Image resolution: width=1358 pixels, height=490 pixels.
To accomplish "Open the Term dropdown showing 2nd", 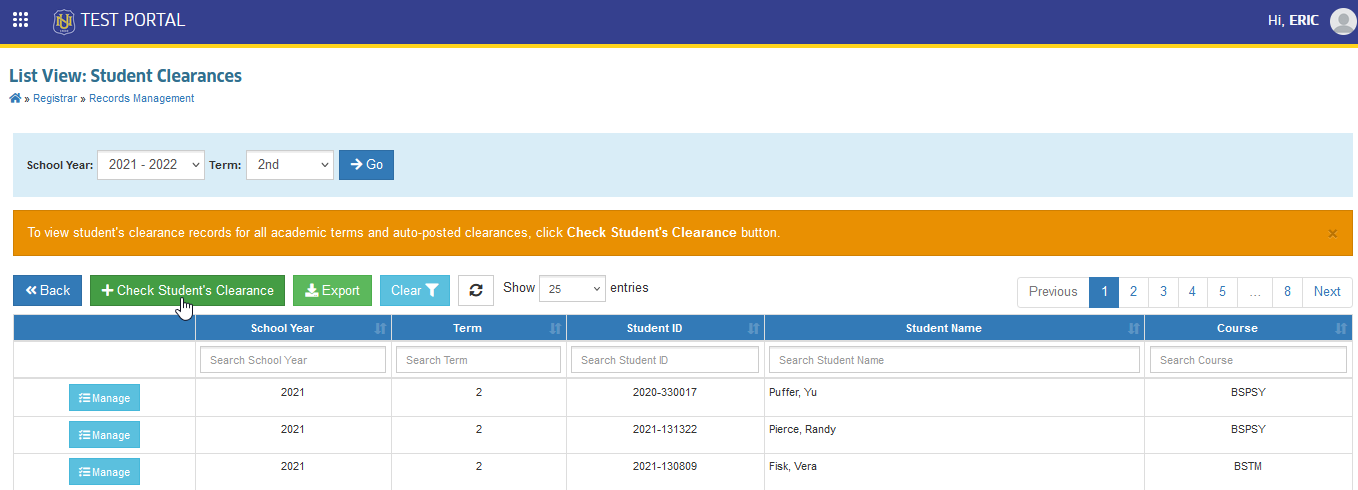I will coord(290,165).
